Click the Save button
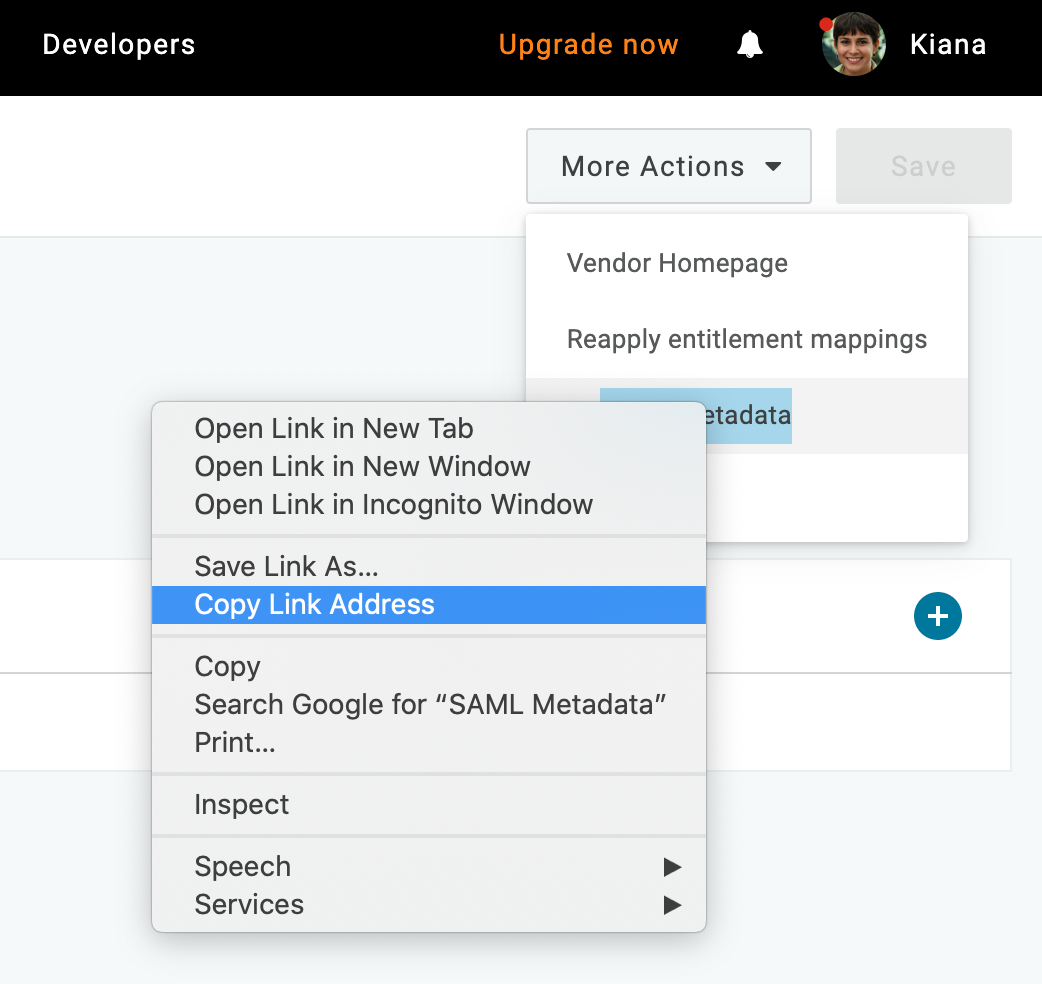The height and width of the screenshot is (984, 1042). point(922,166)
